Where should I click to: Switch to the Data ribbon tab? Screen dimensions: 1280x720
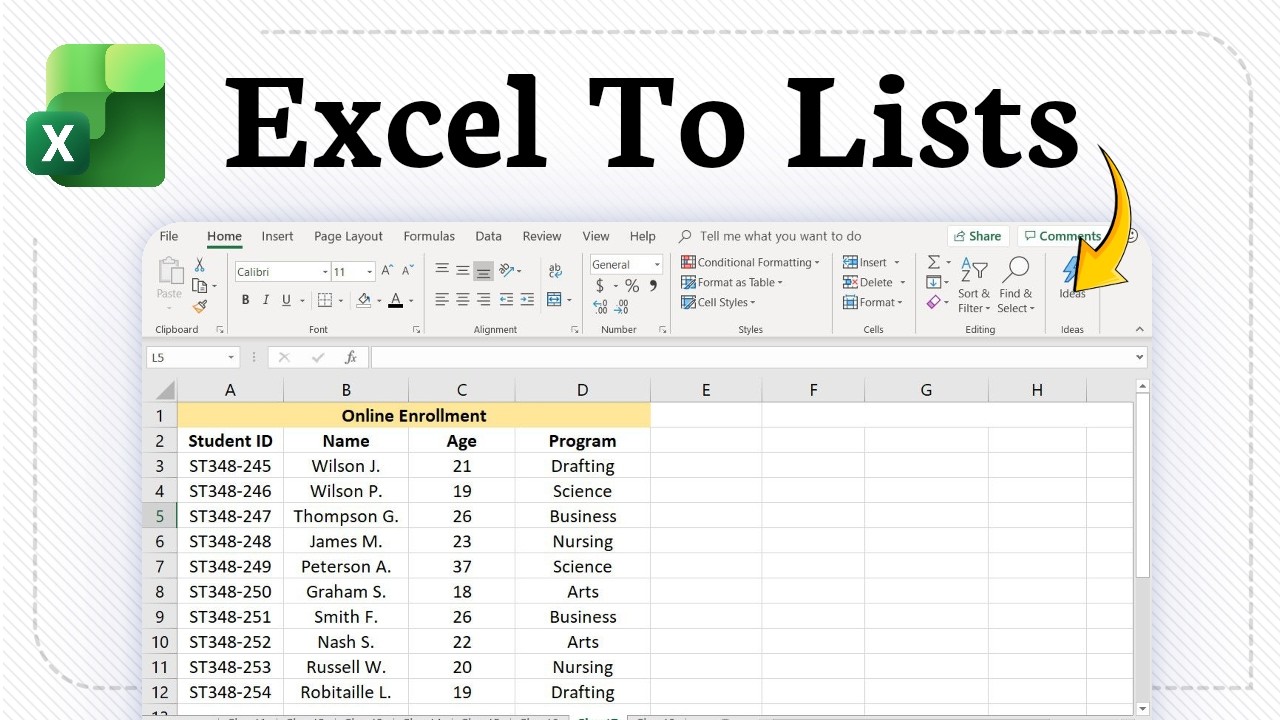pos(488,236)
